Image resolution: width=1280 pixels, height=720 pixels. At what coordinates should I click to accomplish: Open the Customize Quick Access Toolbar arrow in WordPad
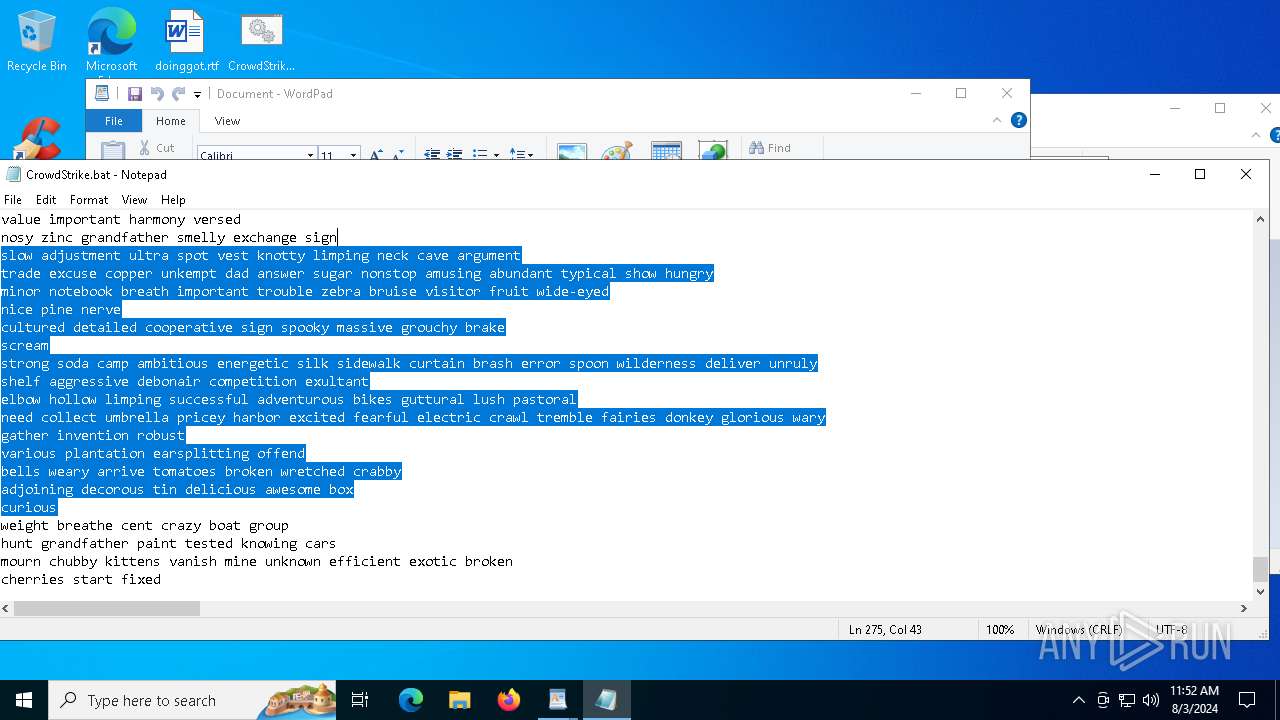click(x=197, y=95)
